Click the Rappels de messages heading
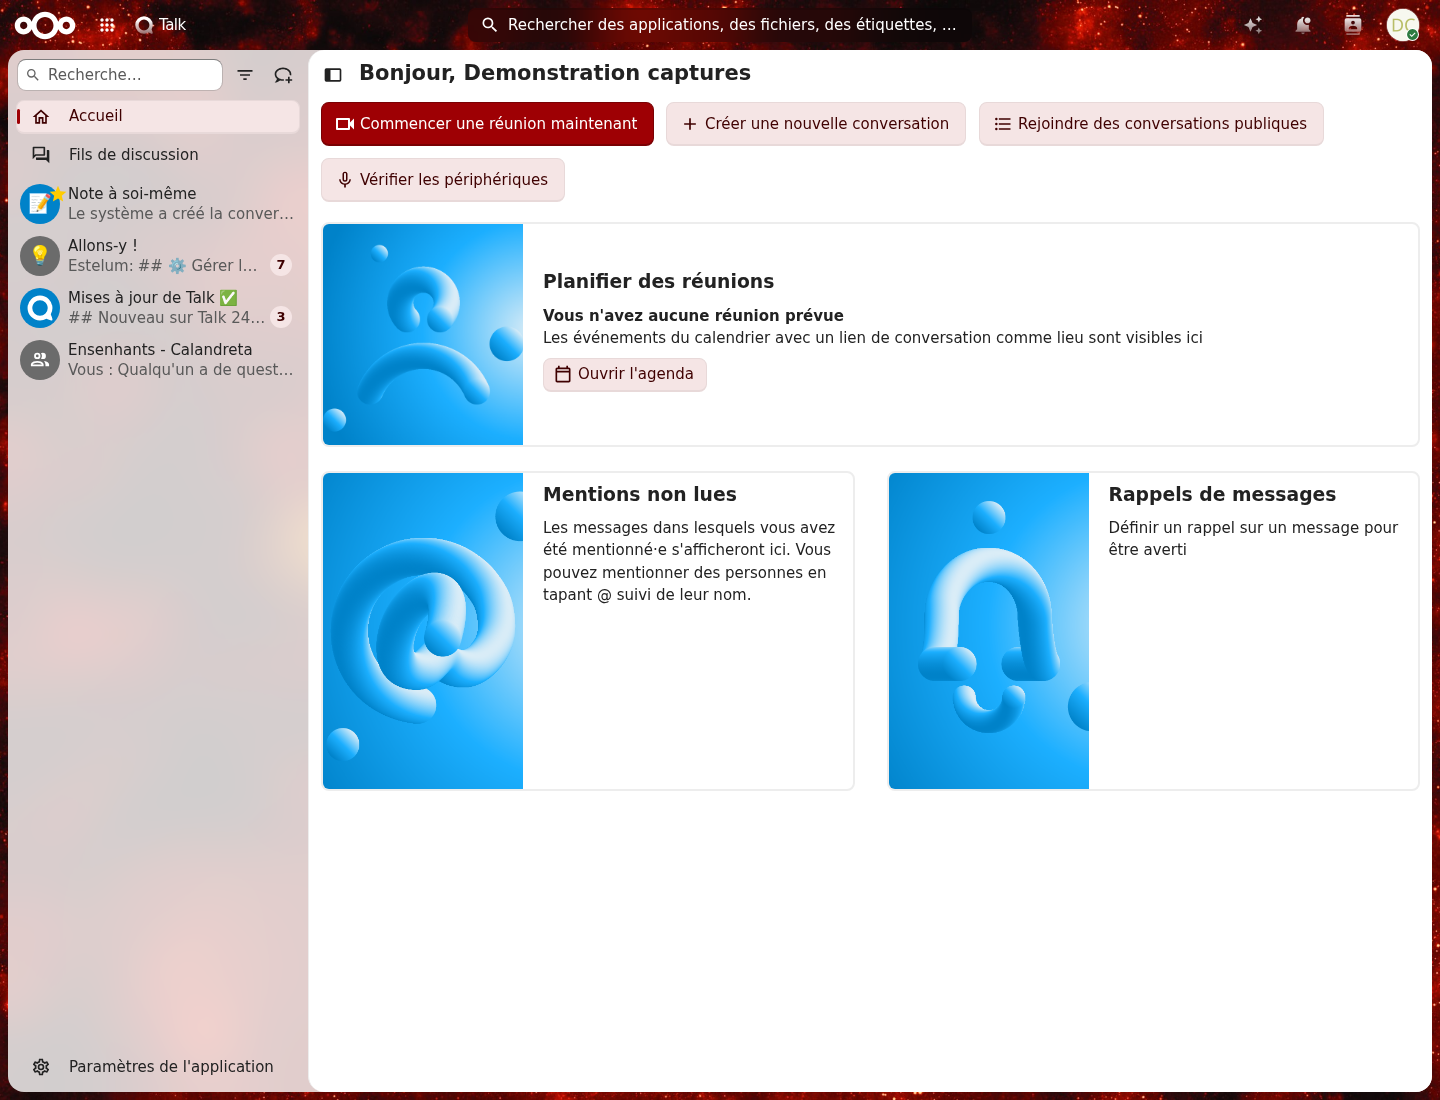 (1222, 494)
